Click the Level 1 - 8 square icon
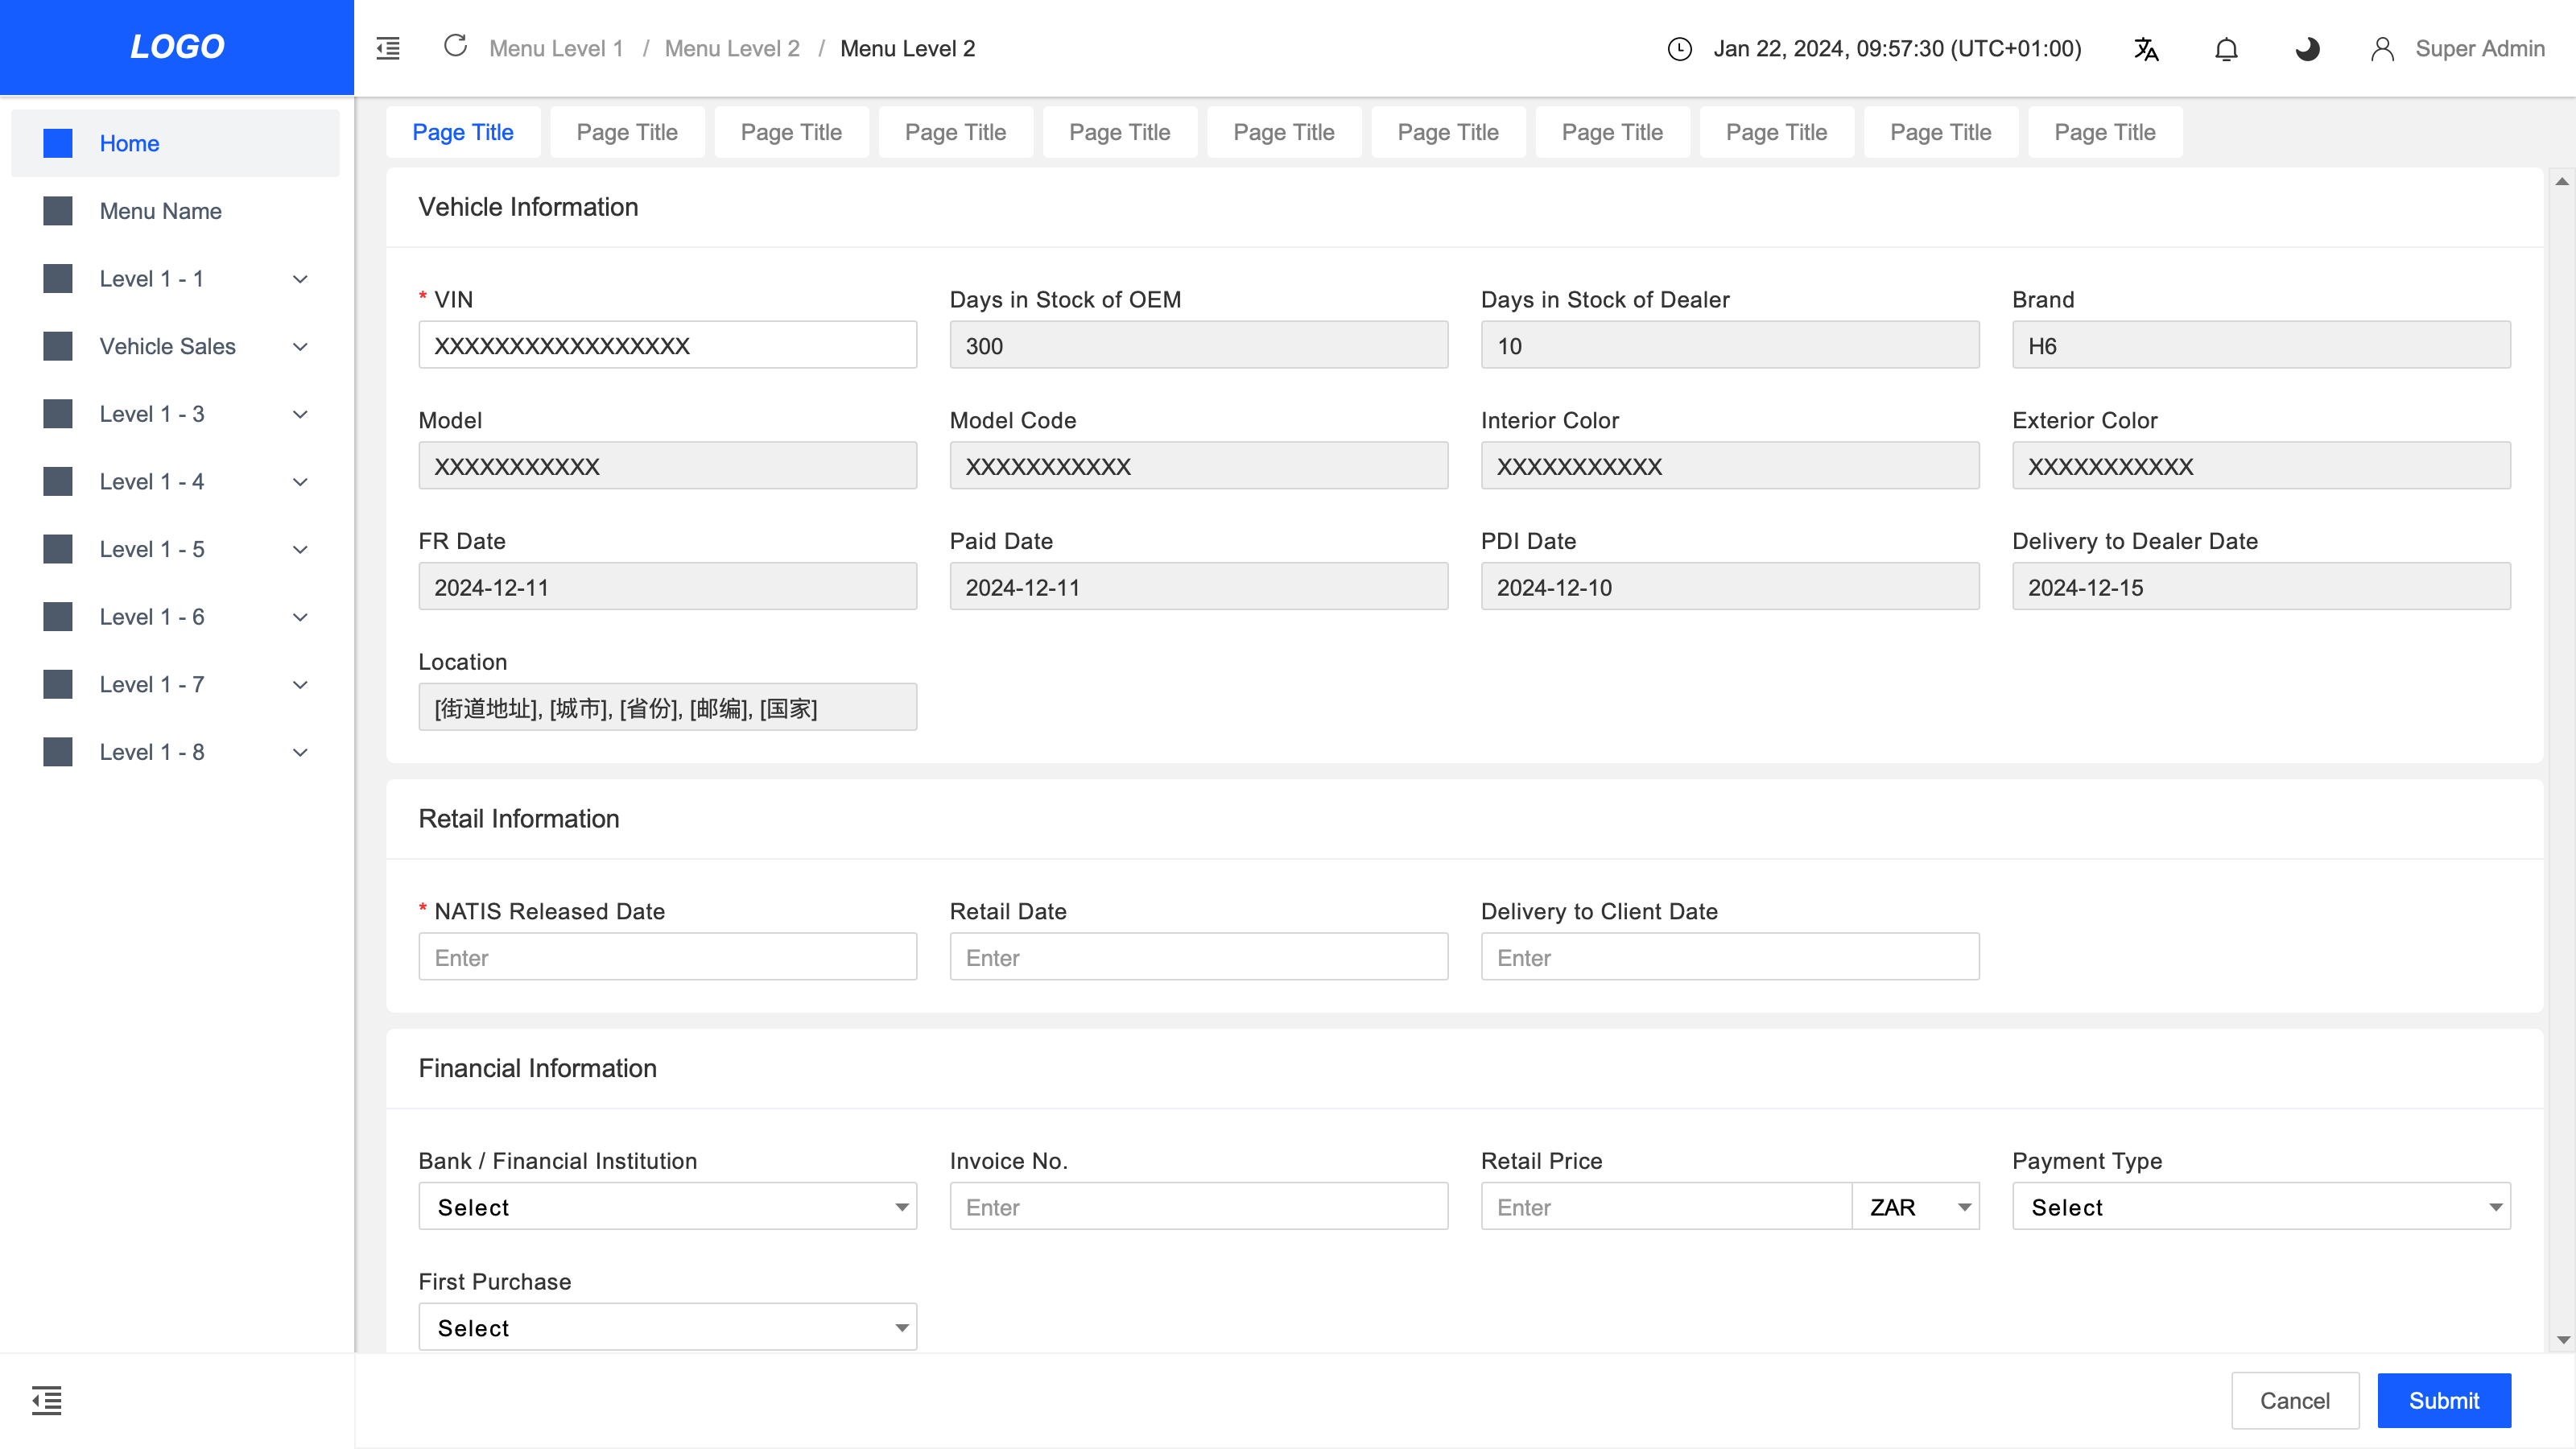The width and height of the screenshot is (2576, 1449). point(58,752)
